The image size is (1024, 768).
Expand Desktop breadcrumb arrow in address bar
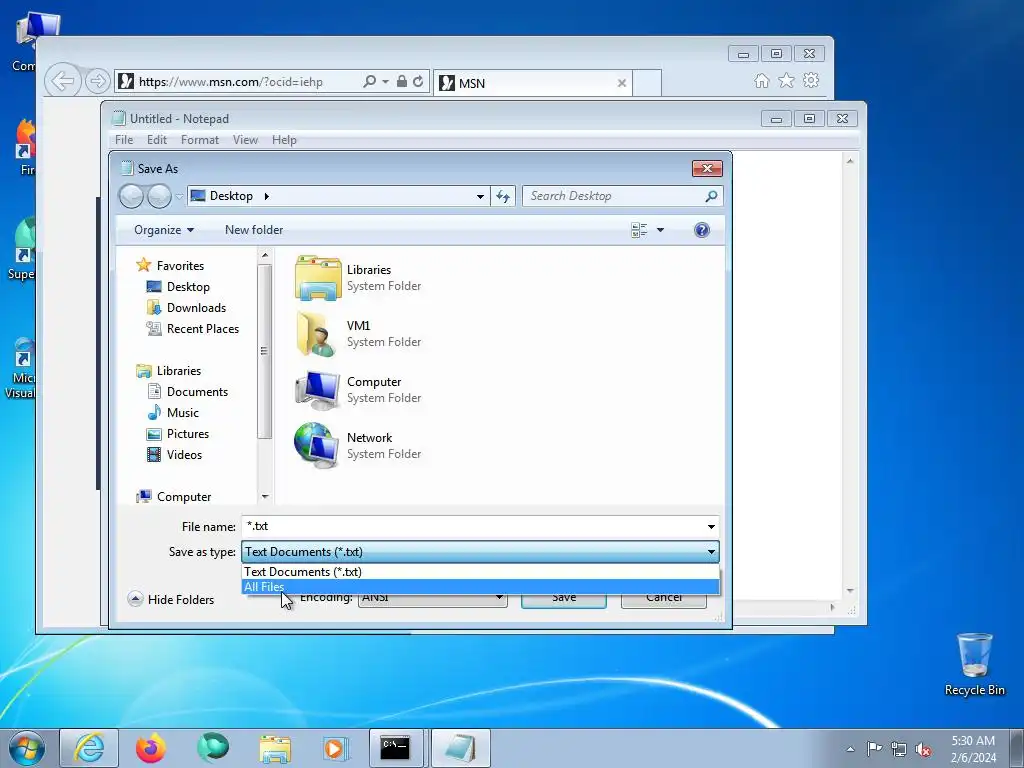pyautogui.click(x=266, y=196)
